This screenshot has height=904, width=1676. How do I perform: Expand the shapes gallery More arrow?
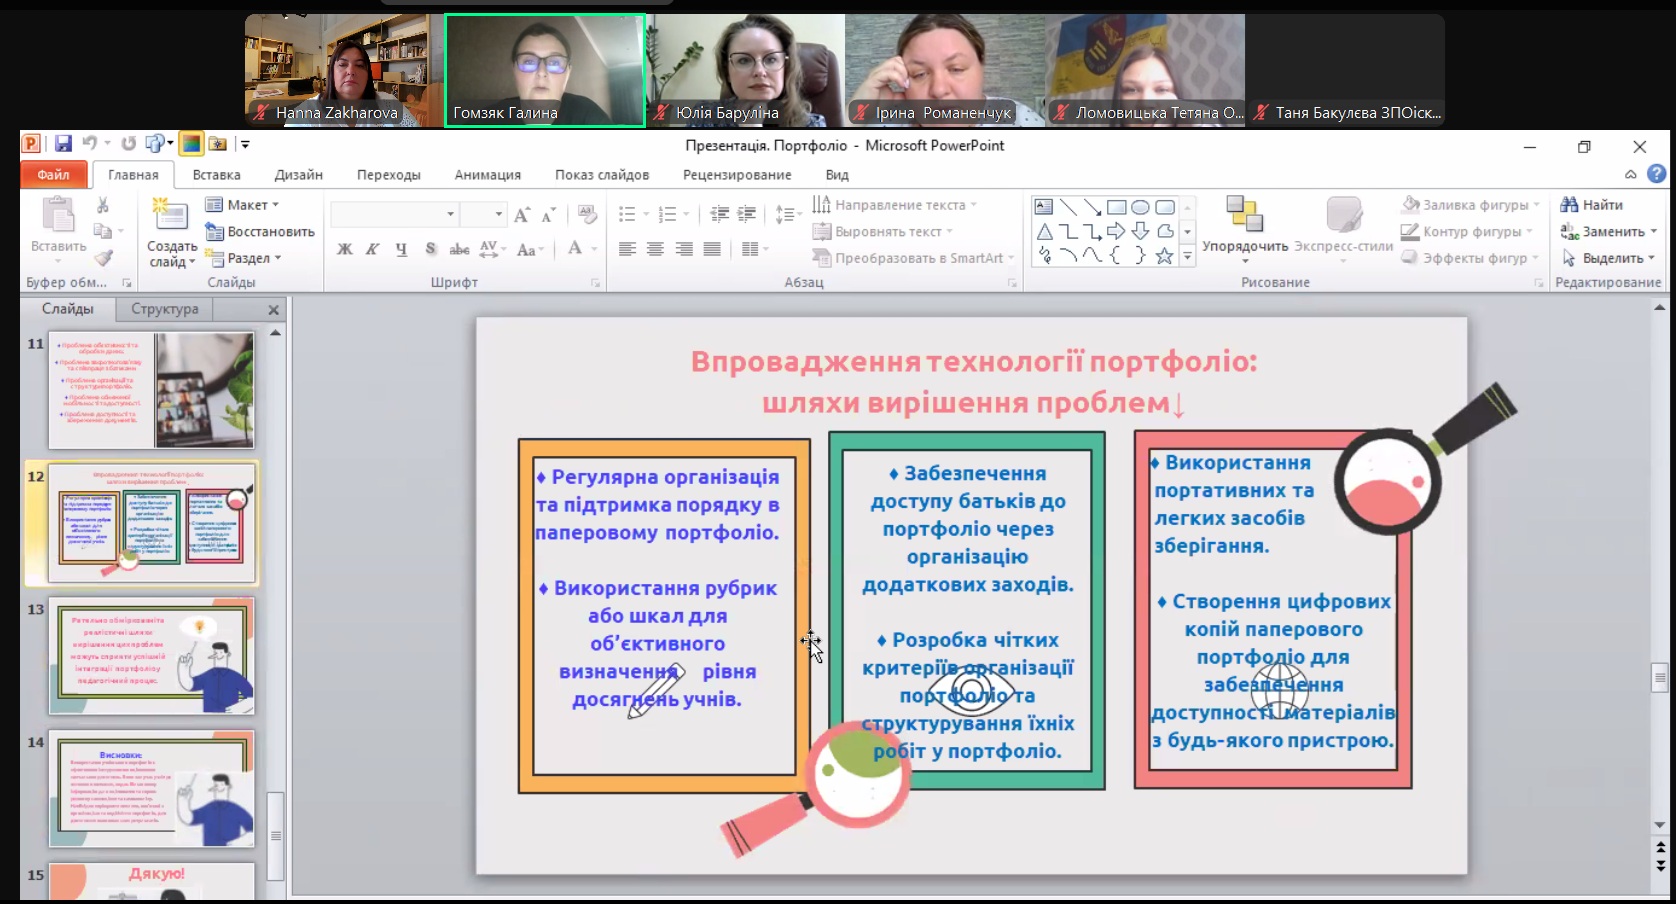[1188, 257]
